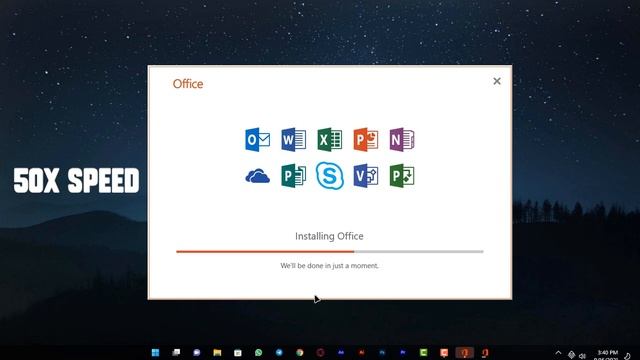This screenshot has width=640, height=360.
Task: Click the orange Office title text
Action: 188,84
